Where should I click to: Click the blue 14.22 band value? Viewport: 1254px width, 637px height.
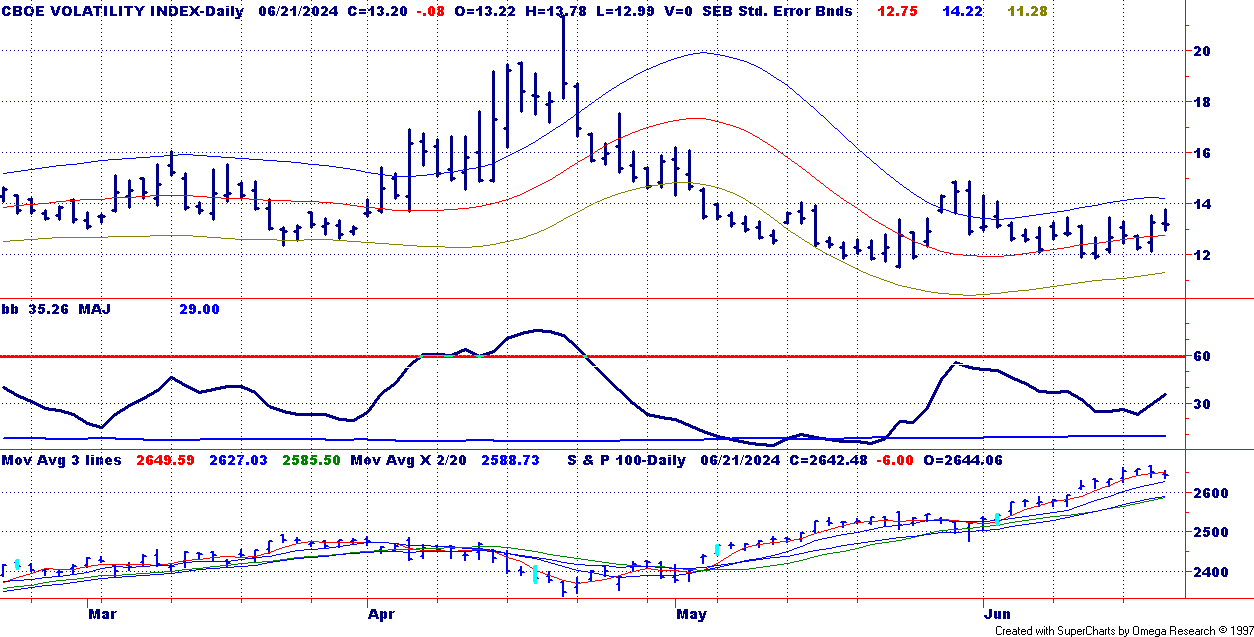[x=962, y=11]
